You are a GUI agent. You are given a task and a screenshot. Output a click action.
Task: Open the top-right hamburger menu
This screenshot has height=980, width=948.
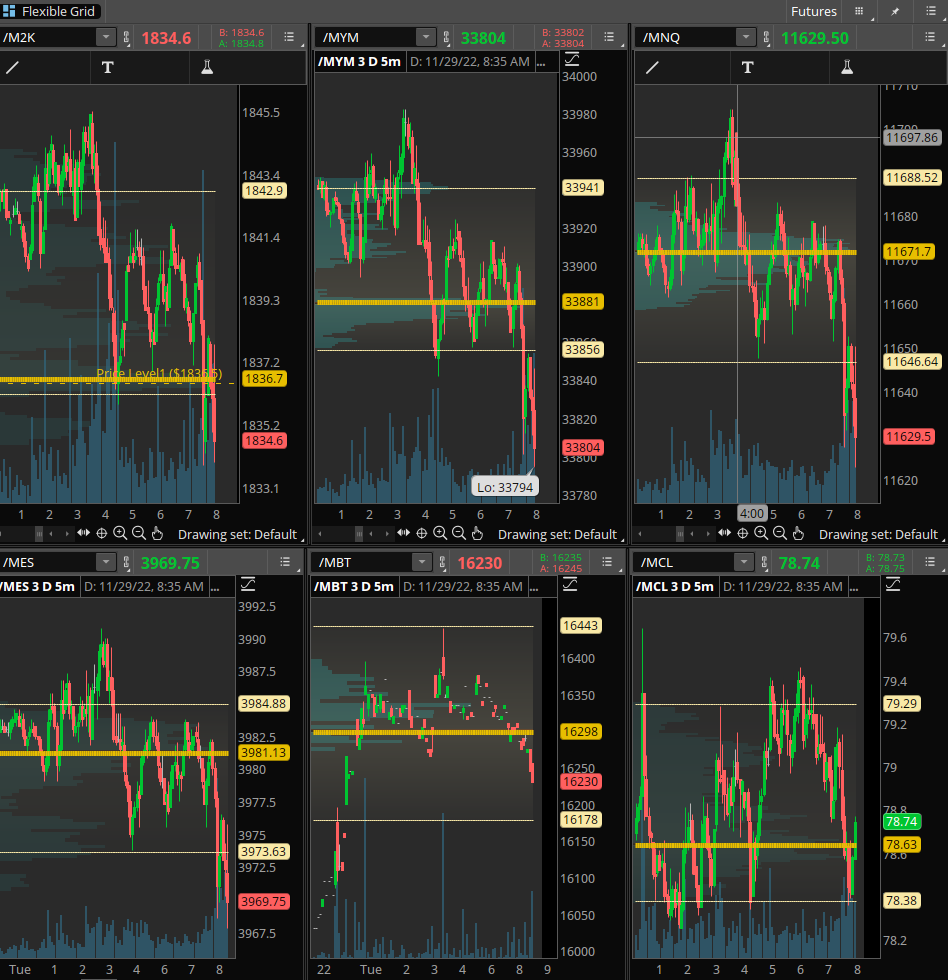931,11
